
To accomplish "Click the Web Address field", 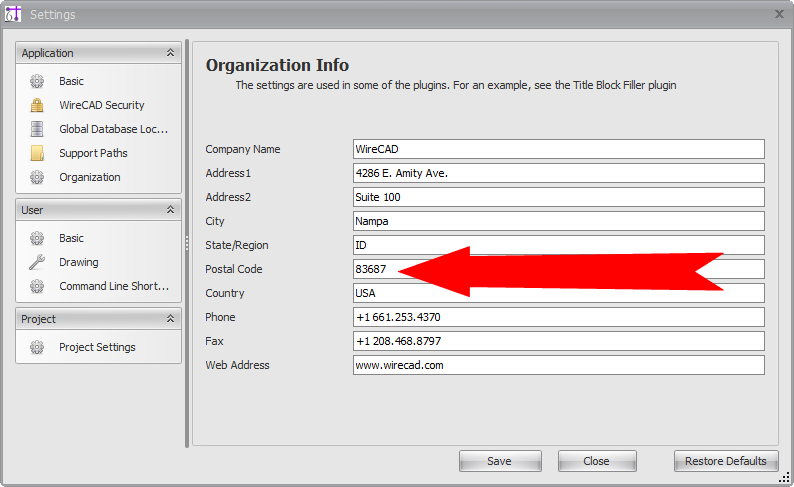I will click(x=559, y=365).
